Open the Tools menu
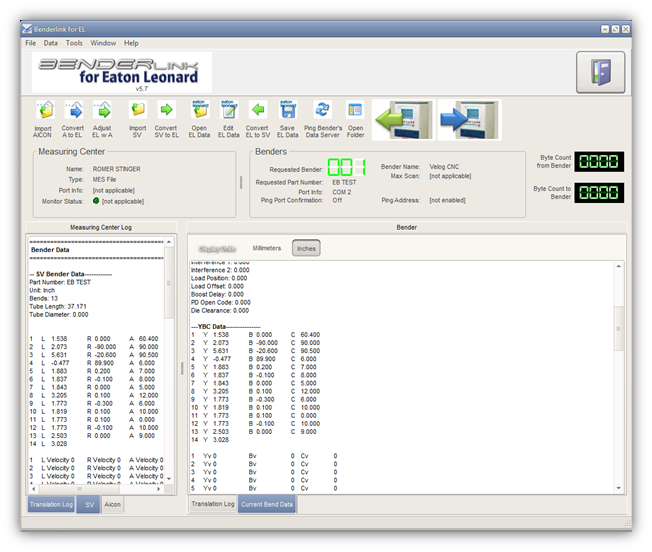 tap(74, 43)
